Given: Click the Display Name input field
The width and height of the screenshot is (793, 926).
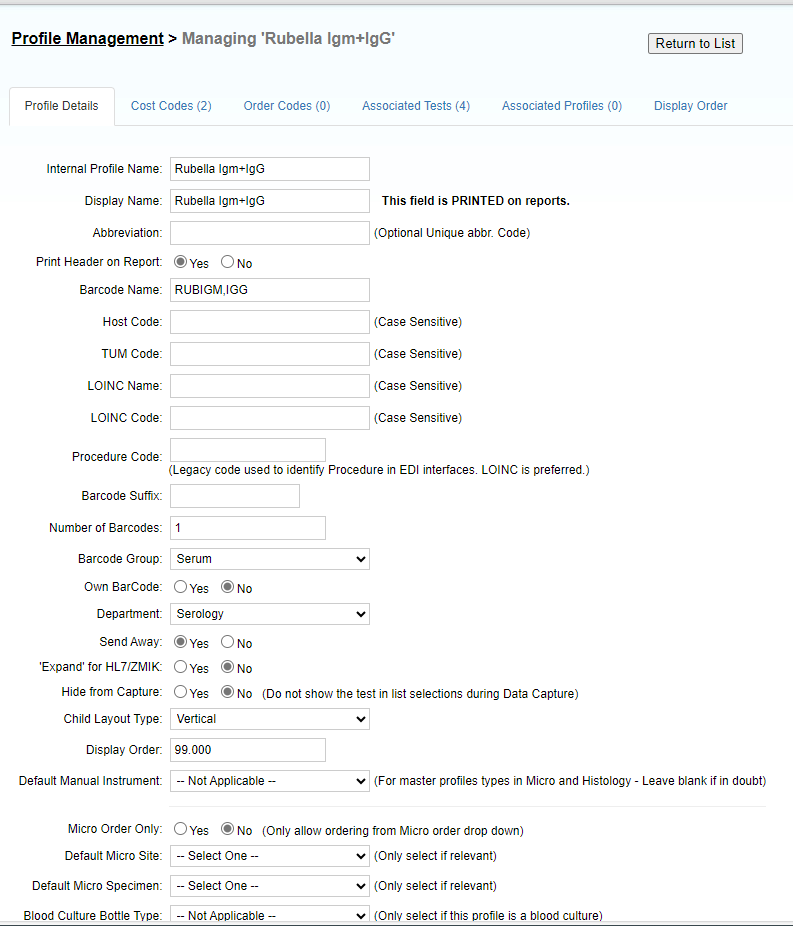Looking at the screenshot, I should click(x=270, y=201).
